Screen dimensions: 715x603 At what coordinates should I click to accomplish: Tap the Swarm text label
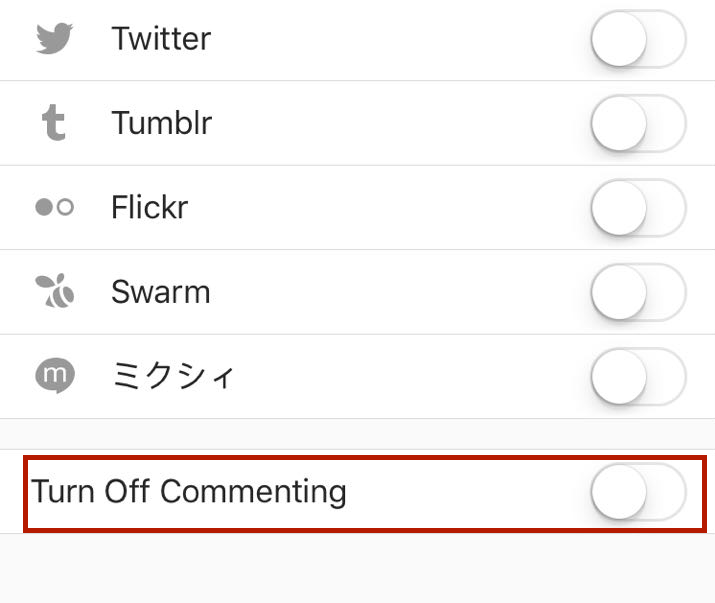tap(160, 292)
